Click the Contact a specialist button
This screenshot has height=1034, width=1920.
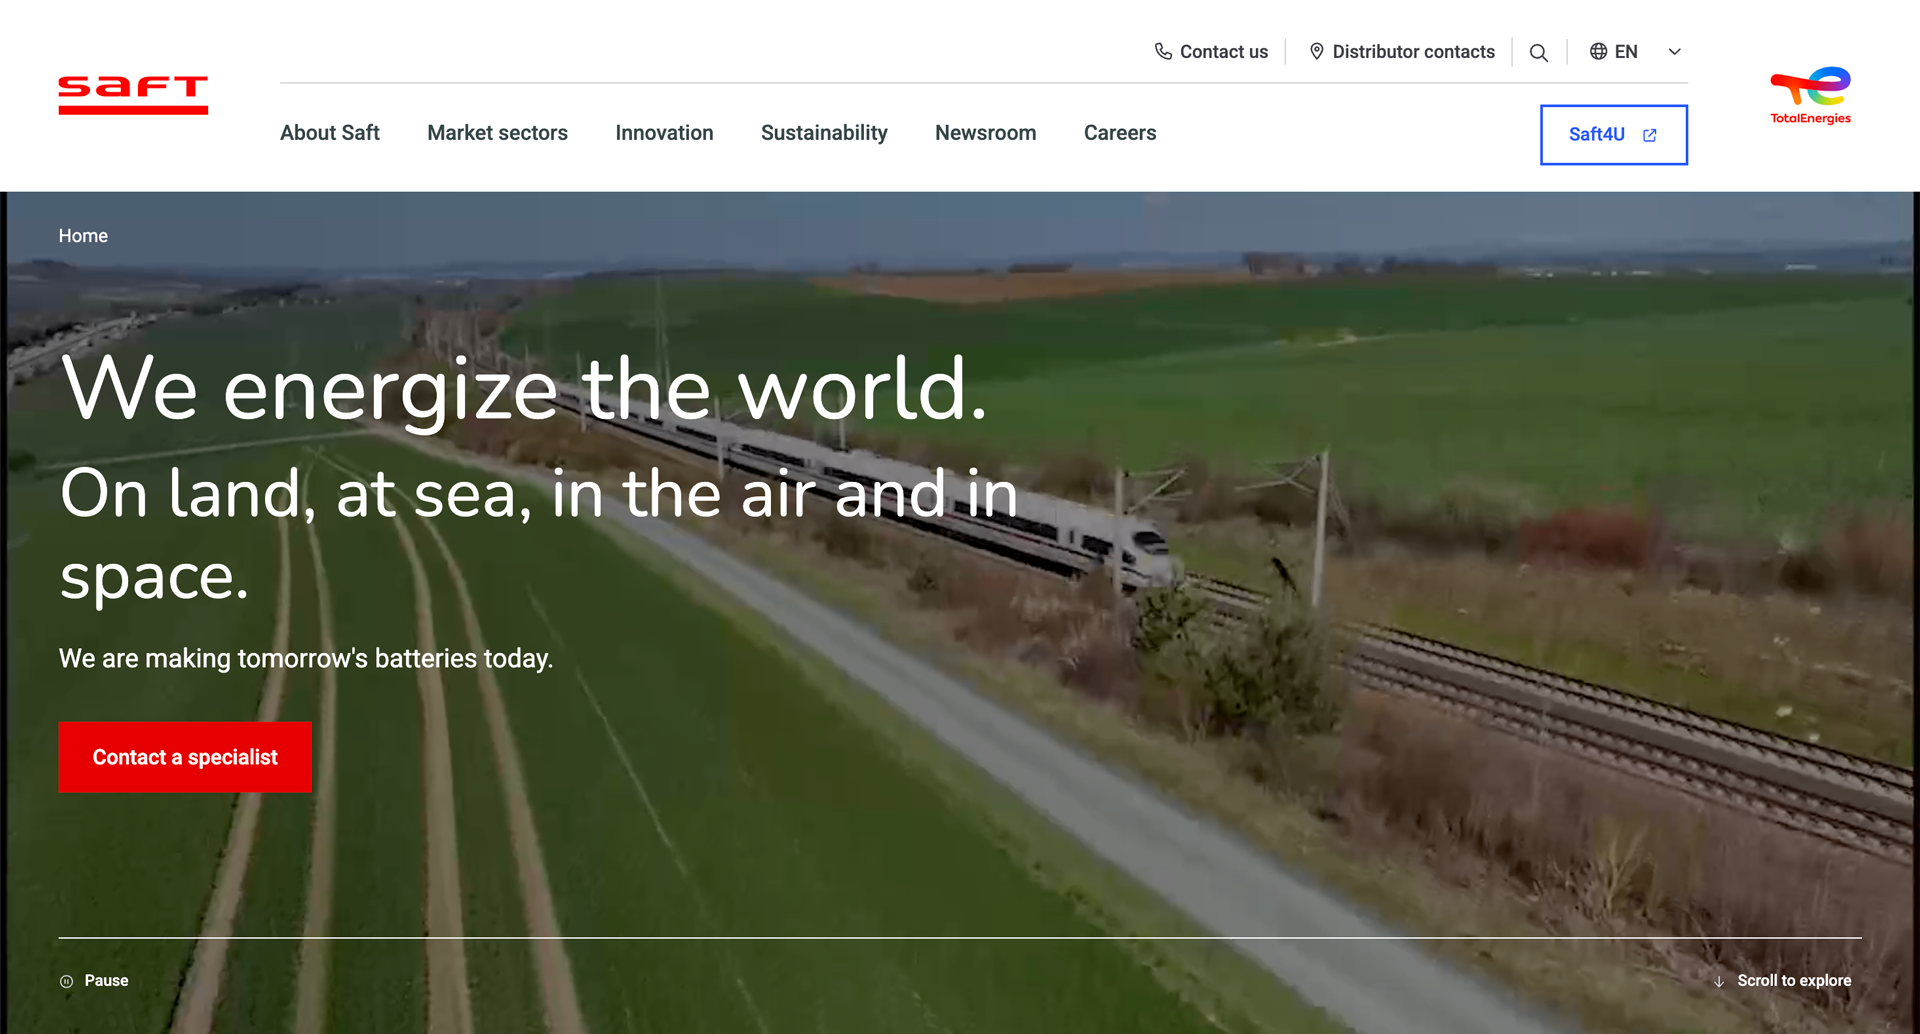pyautogui.click(x=184, y=757)
